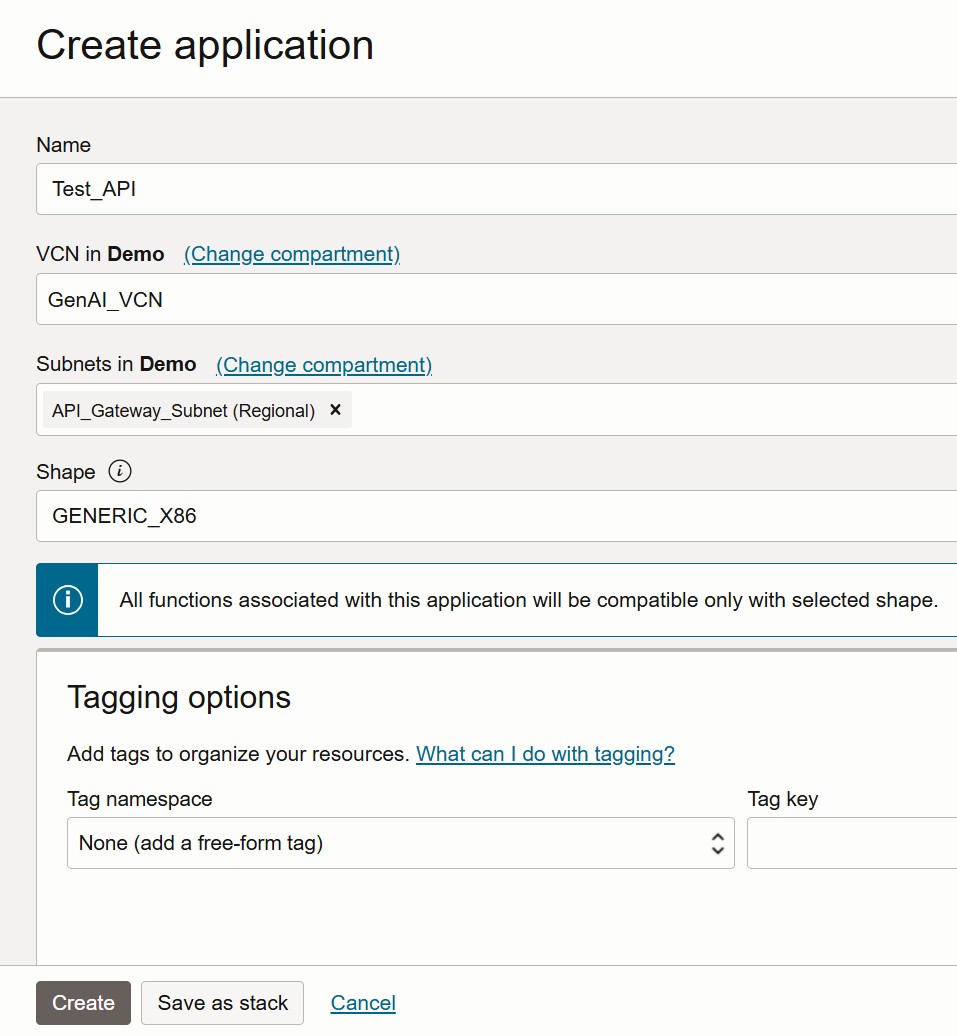Click the info icon beside Shape
The width and height of the screenshot is (957, 1036).
120,471
